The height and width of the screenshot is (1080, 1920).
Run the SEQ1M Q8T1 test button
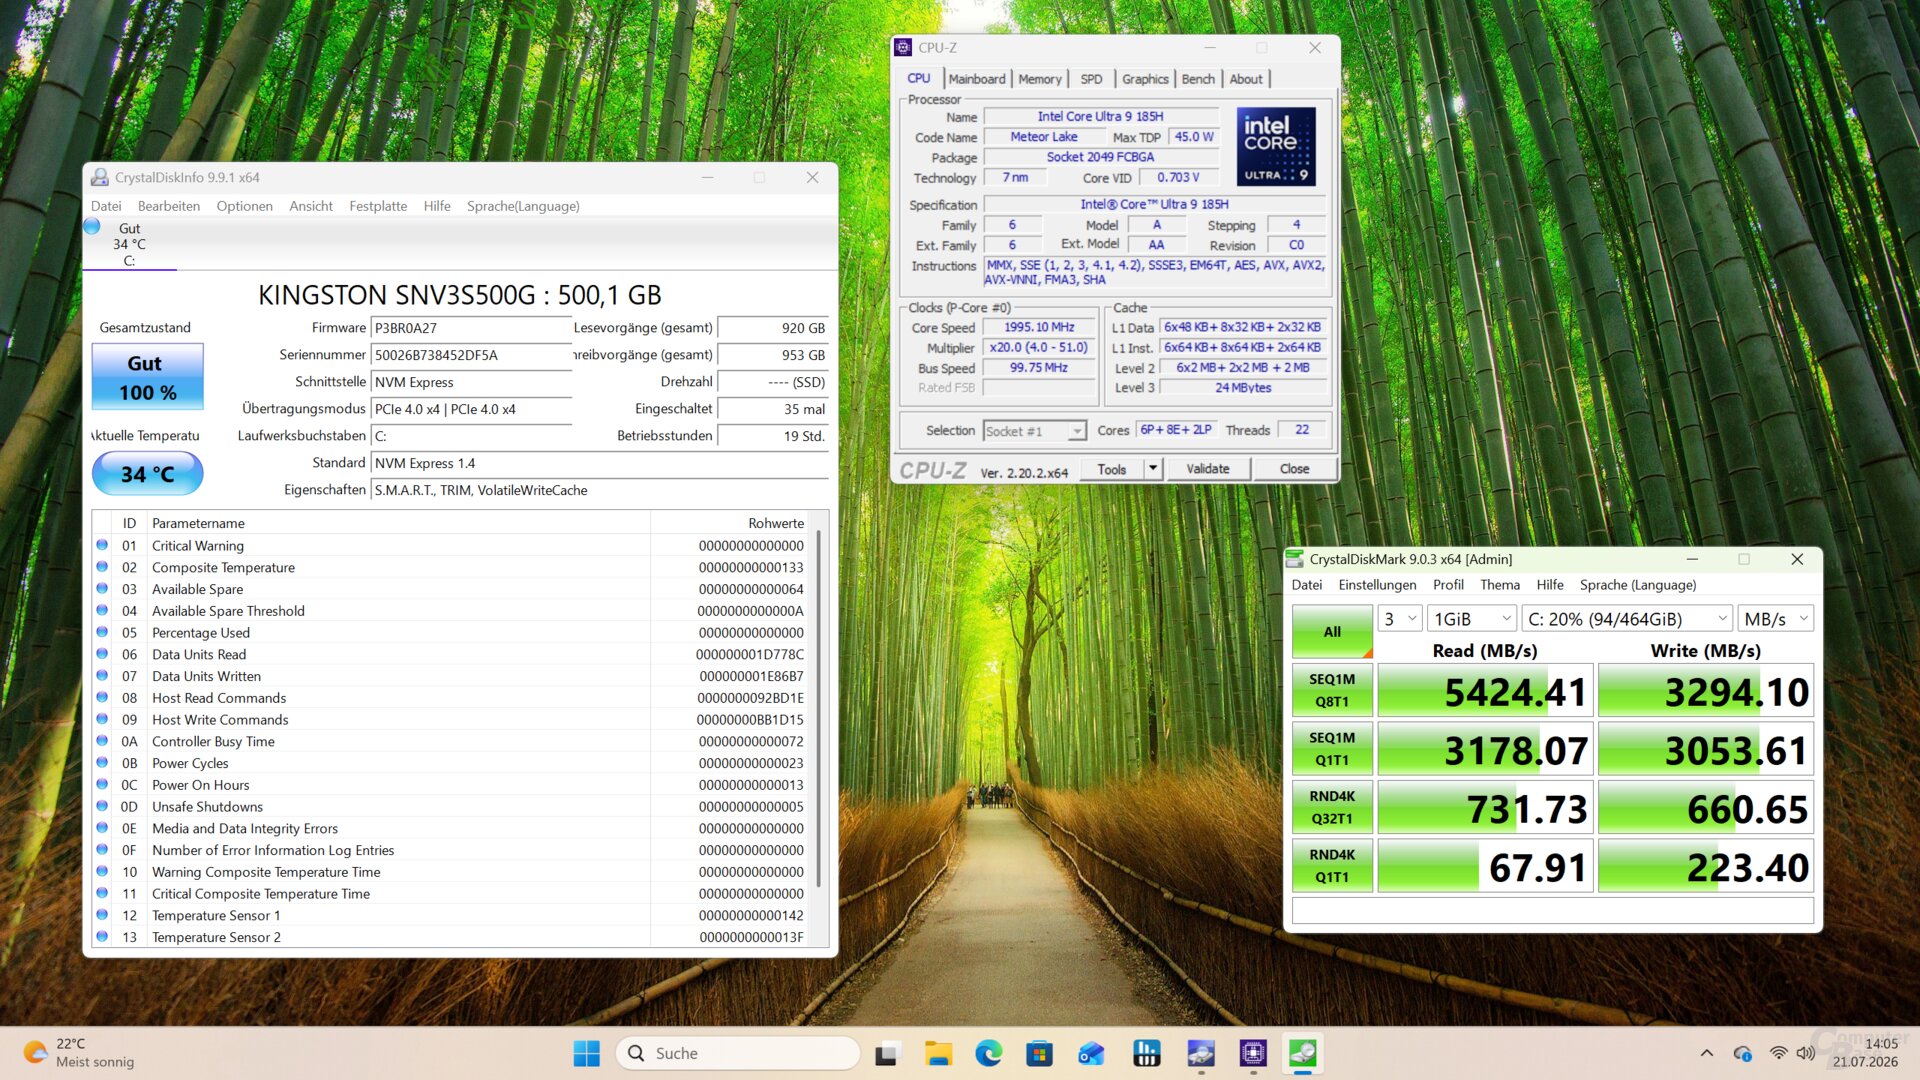point(1332,690)
